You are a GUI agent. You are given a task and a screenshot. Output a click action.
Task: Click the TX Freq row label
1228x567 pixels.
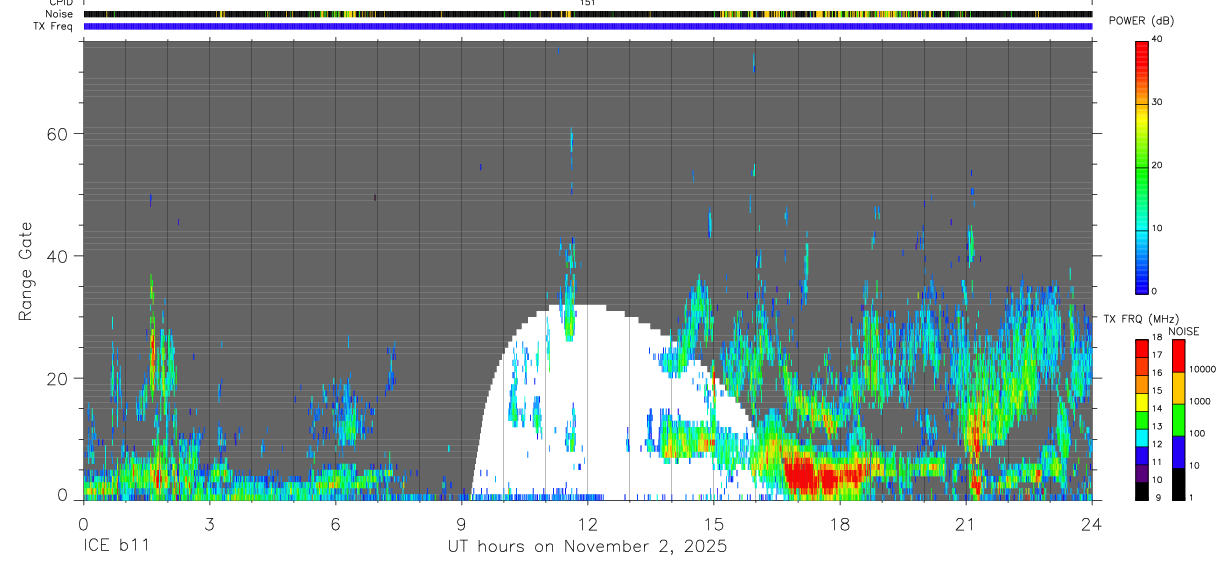pos(53,26)
